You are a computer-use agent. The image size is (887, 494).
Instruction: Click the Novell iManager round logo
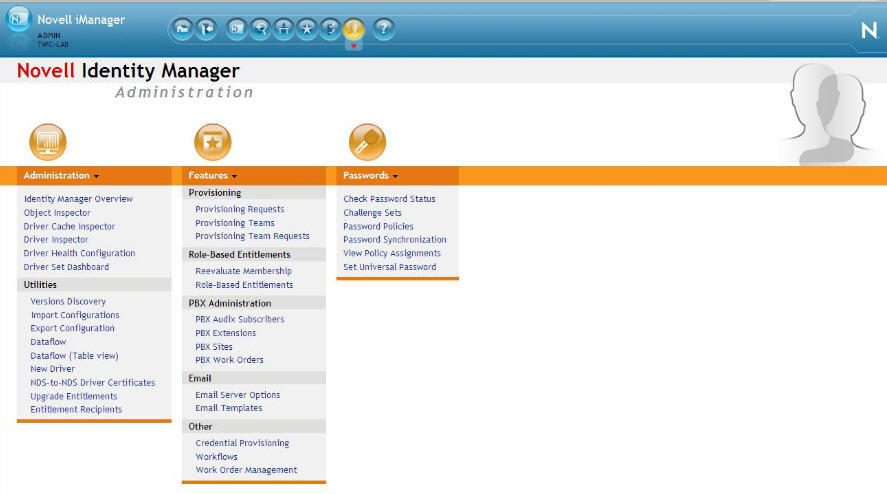[x=18, y=19]
